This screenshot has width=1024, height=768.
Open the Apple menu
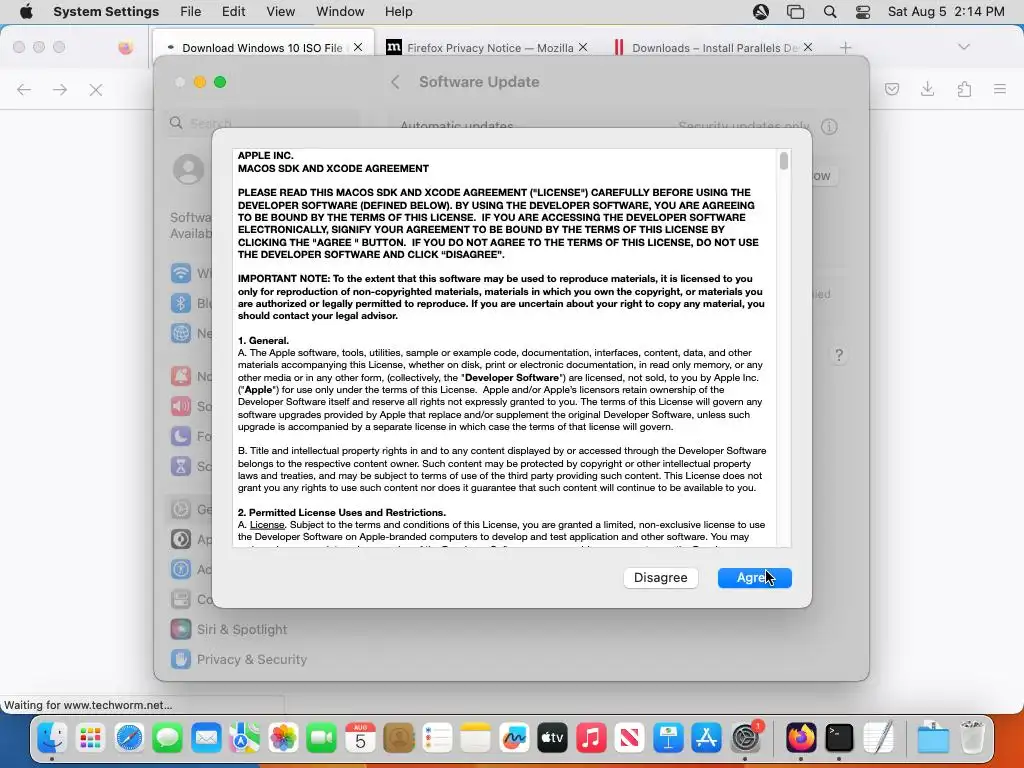point(26,12)
